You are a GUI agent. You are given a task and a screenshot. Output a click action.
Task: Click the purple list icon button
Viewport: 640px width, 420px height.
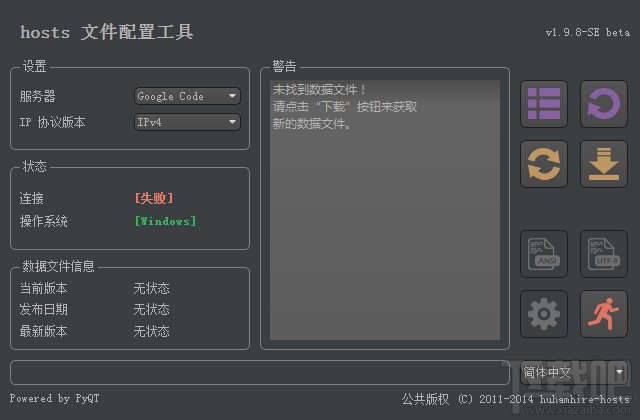(x=545, y=104)
